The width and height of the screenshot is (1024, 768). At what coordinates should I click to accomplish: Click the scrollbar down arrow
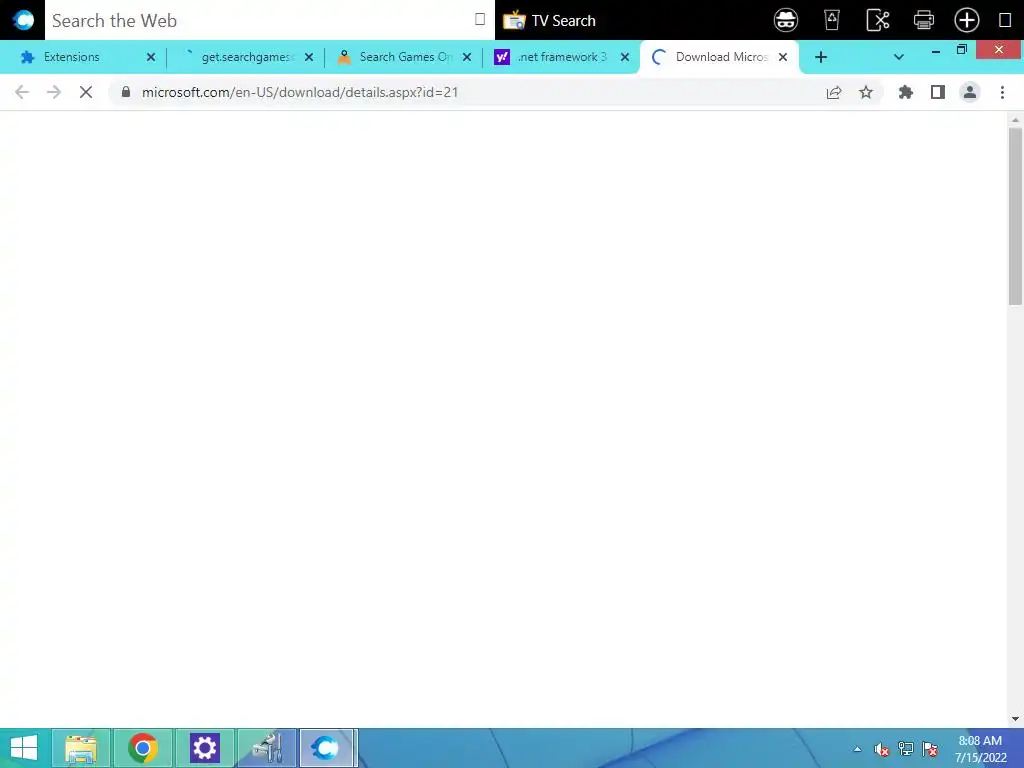tap(1015, 719)
